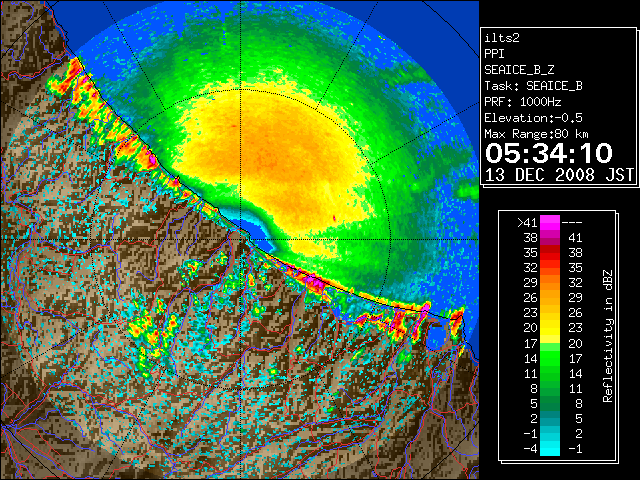Viewport: 640px width, 480px height.
Task: Click the orange 29-32 dBZ legend swatch
Action: (550, 282)
